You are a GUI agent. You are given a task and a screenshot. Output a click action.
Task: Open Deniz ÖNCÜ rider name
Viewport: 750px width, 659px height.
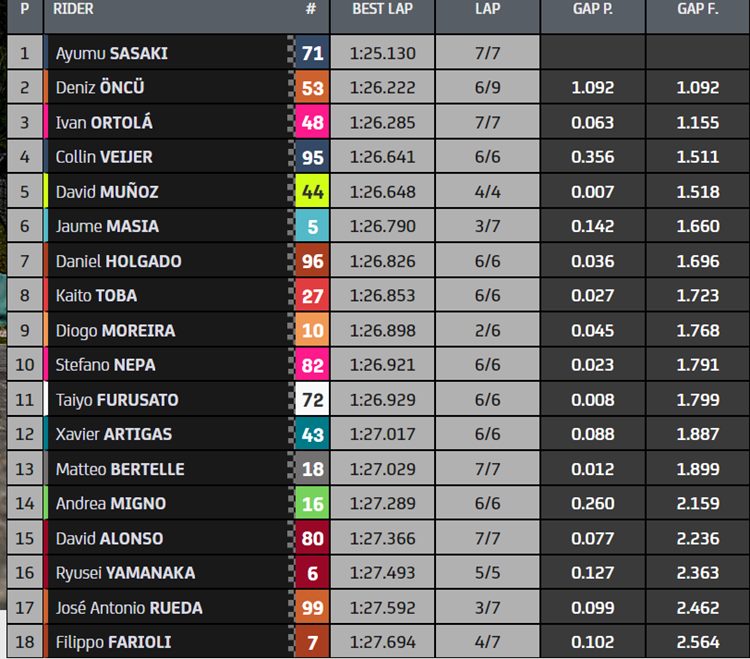(99, 88)
